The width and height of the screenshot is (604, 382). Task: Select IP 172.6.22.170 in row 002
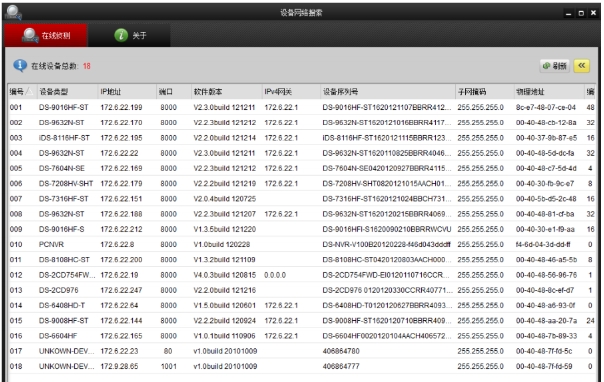tap(121, 122)
